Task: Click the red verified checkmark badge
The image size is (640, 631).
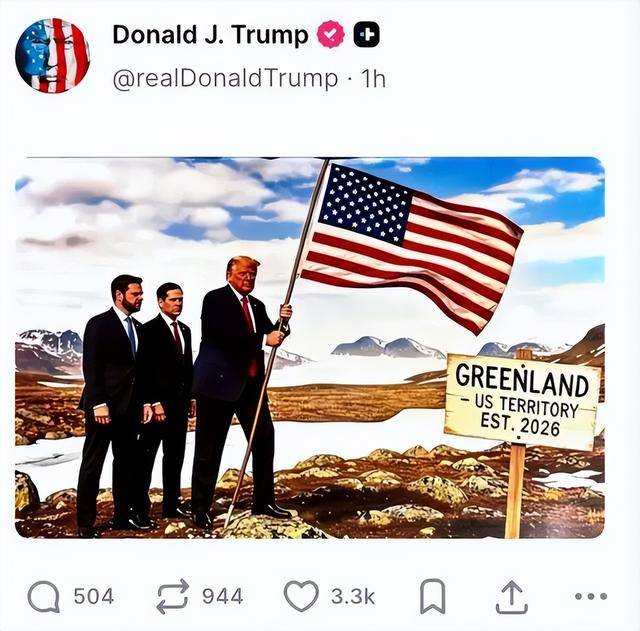Action: [x=331, y=34]
